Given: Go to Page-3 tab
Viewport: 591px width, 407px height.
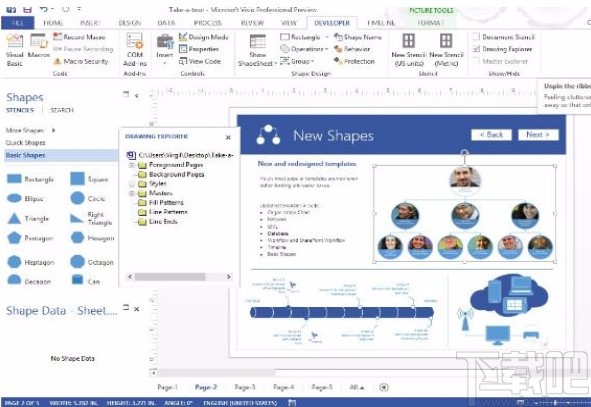Looking at the screenshot, I should [x=245, y=387].
